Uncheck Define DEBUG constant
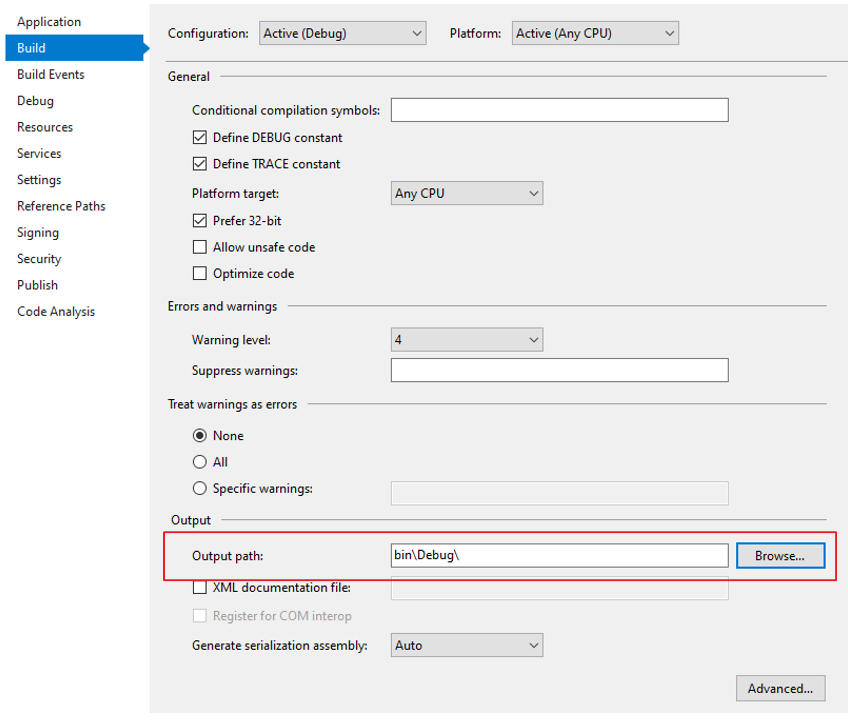This screenshot has width=848, height=721. pyautogui.click(x=200, y=137)
